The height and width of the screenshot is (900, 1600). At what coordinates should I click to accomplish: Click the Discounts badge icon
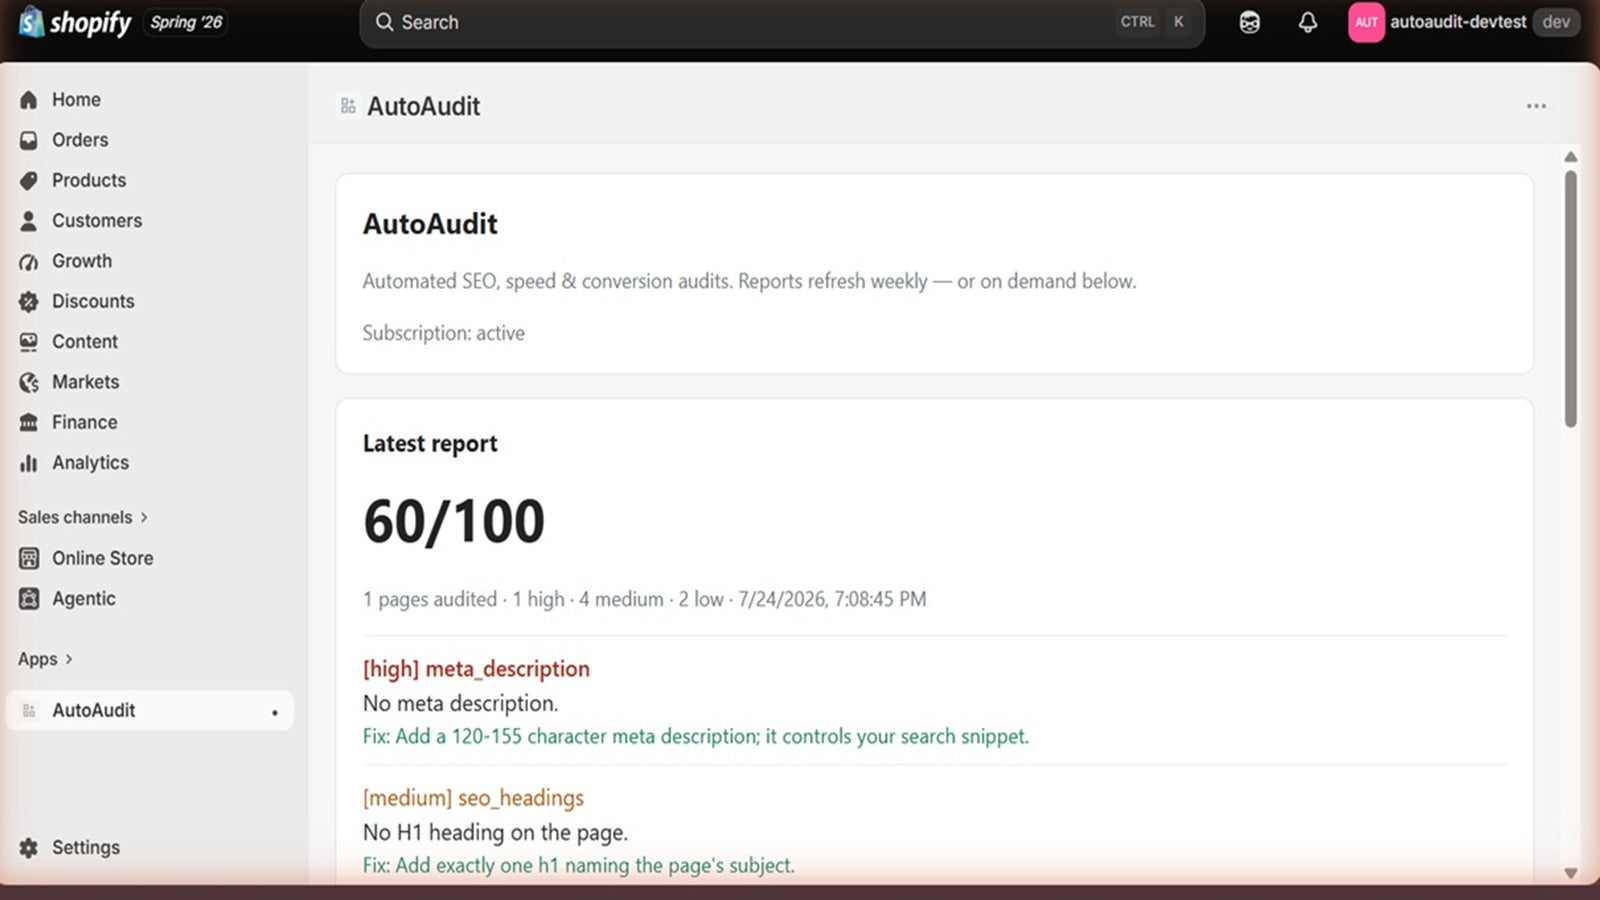click(x=29, y=301)
